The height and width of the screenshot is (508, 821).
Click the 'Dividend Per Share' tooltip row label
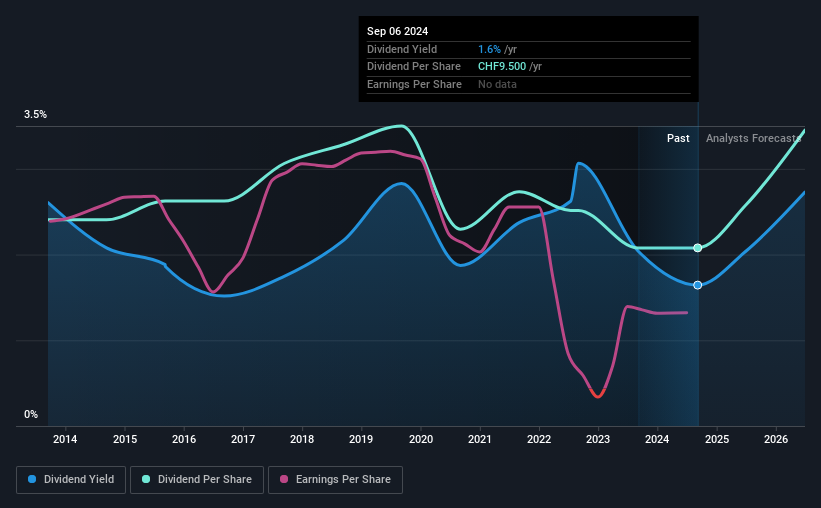pos(414,67)
